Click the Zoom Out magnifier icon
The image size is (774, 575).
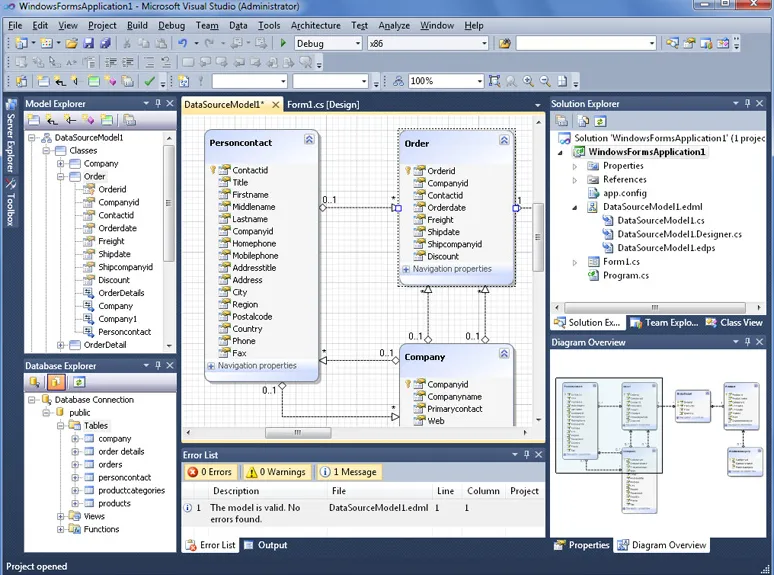point(545,81)
